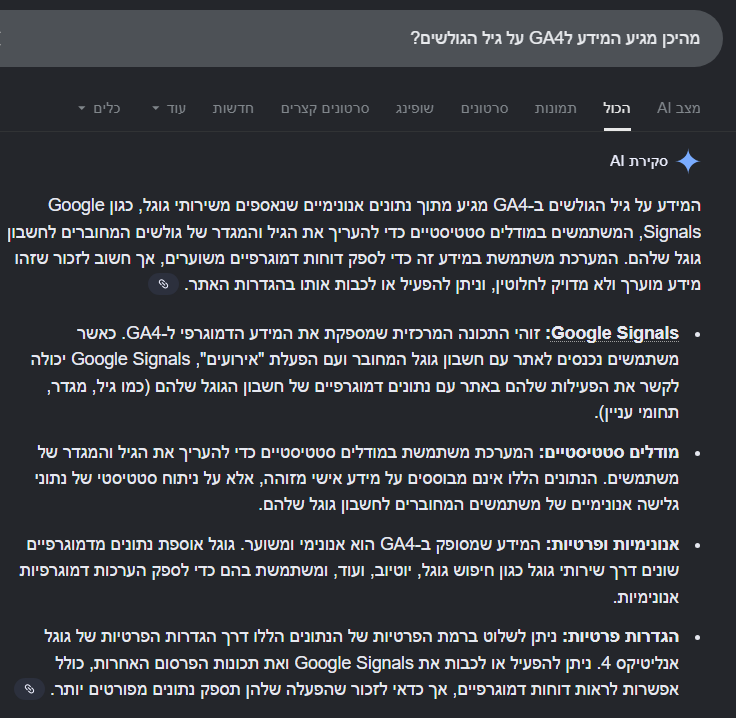Open the כלים (Tools) dropdown
This screenshot has height=718, width=736.
[x=99, y=108]
